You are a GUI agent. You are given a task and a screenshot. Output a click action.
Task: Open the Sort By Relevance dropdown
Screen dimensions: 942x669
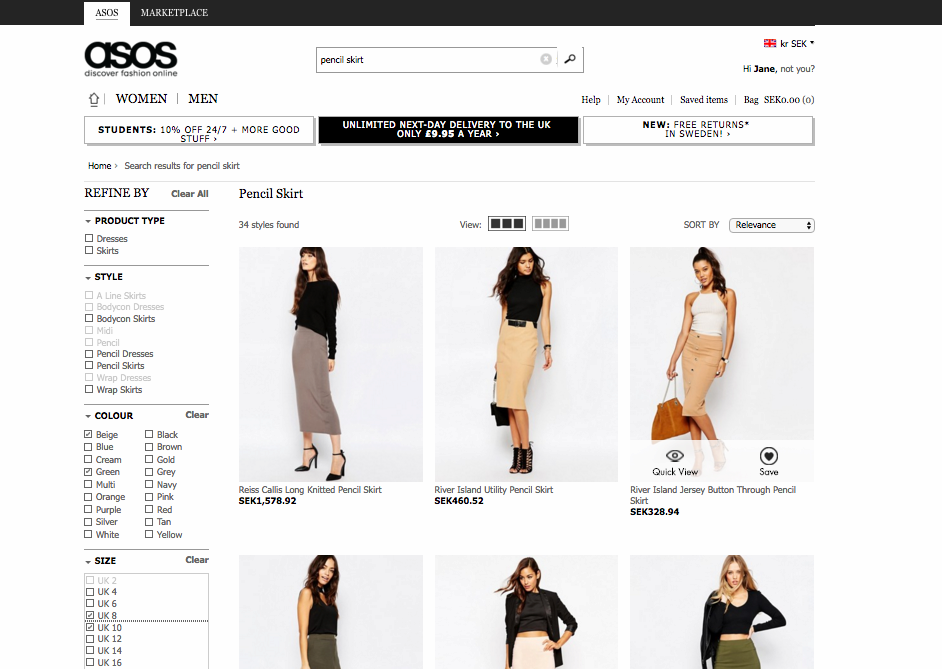click(x=771, y=225)
